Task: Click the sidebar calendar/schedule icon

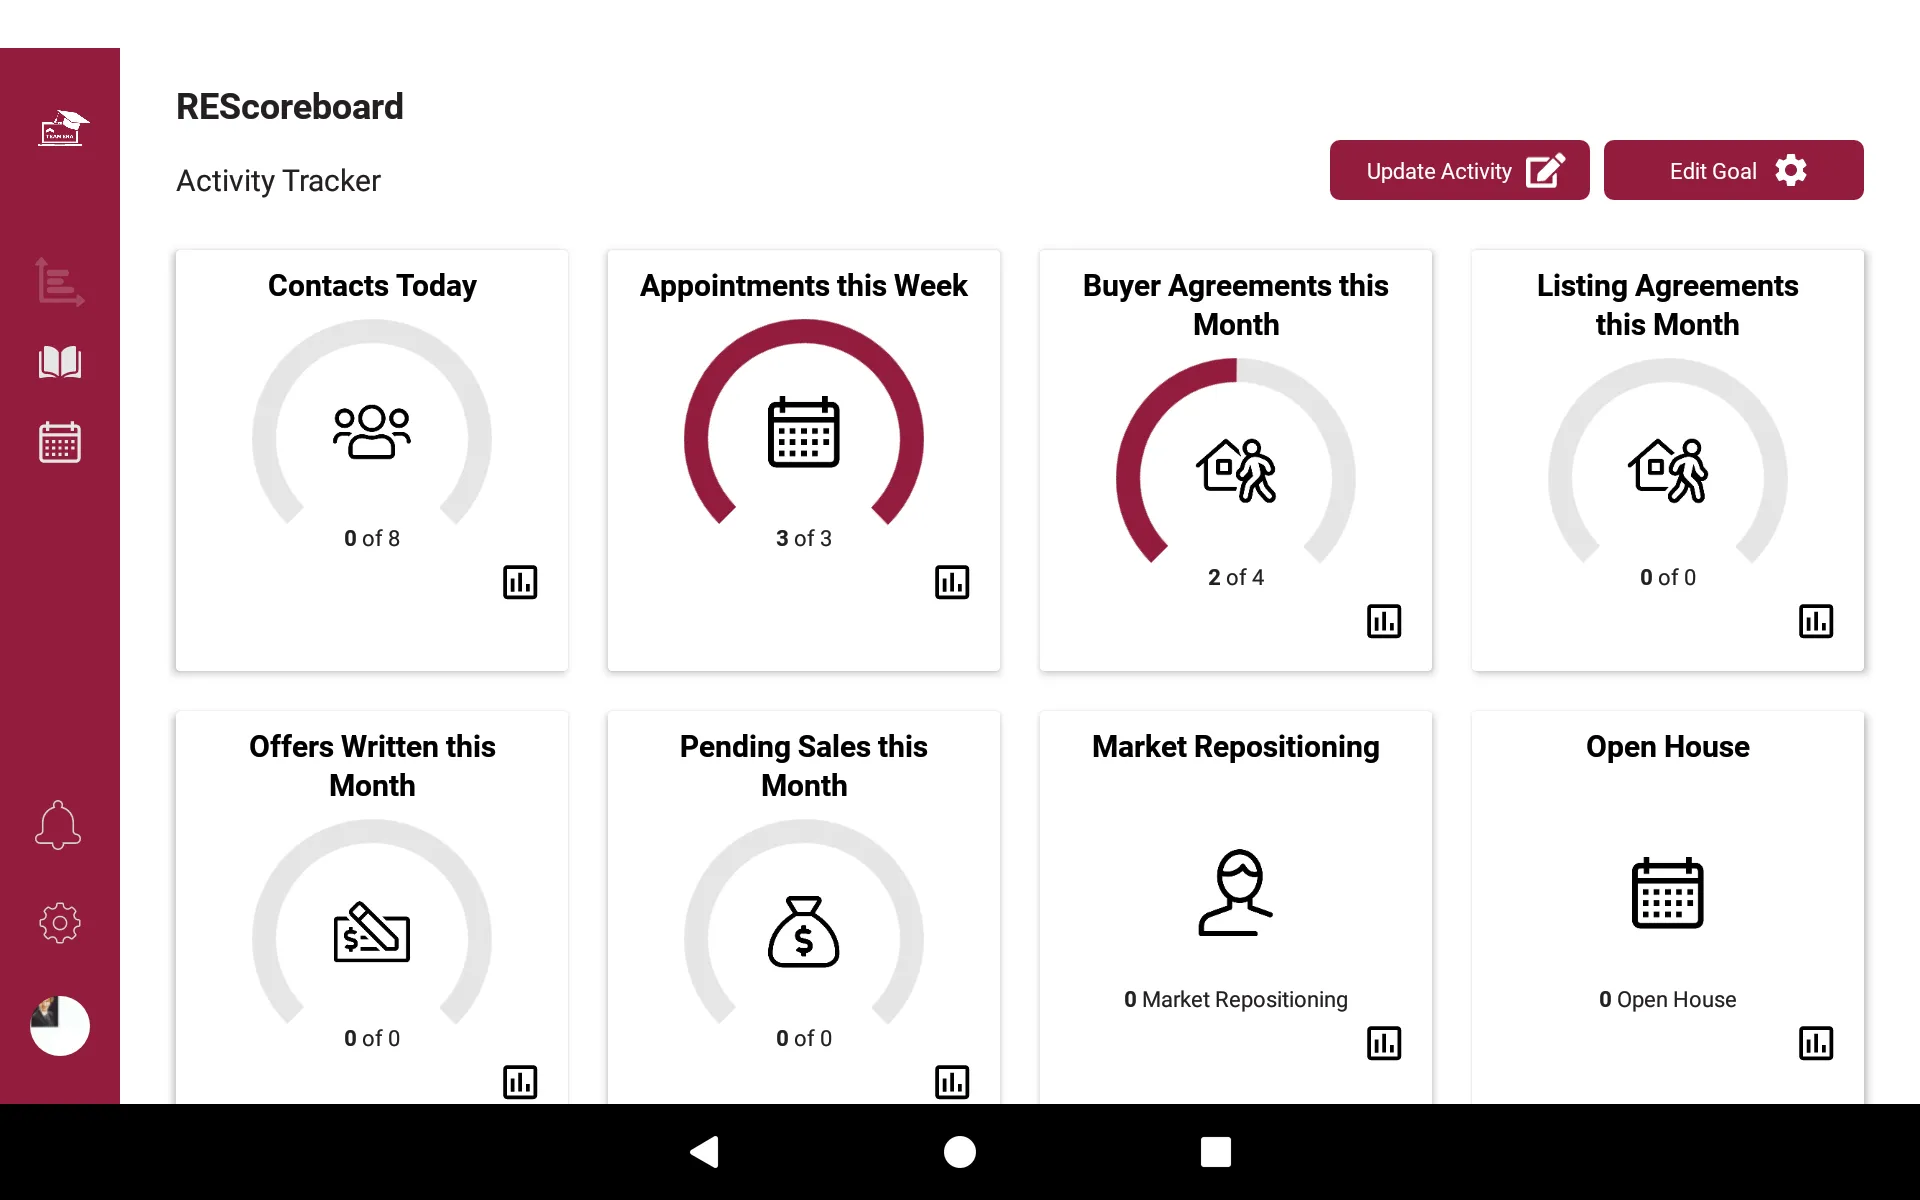Action: 59,441
